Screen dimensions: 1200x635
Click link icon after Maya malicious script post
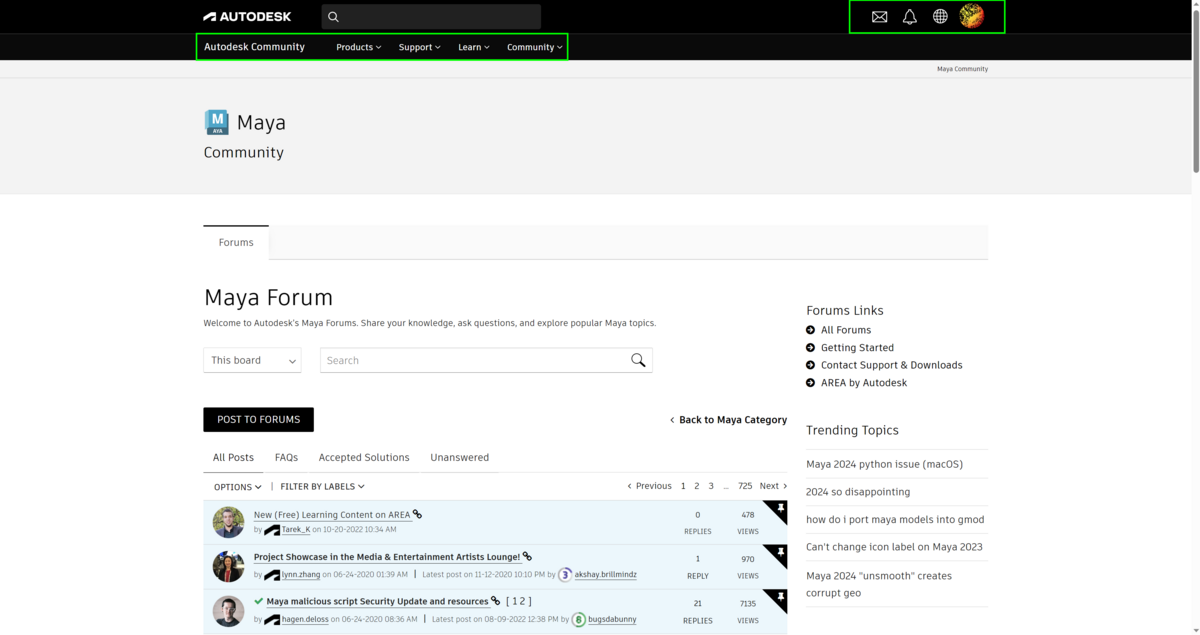495,601
